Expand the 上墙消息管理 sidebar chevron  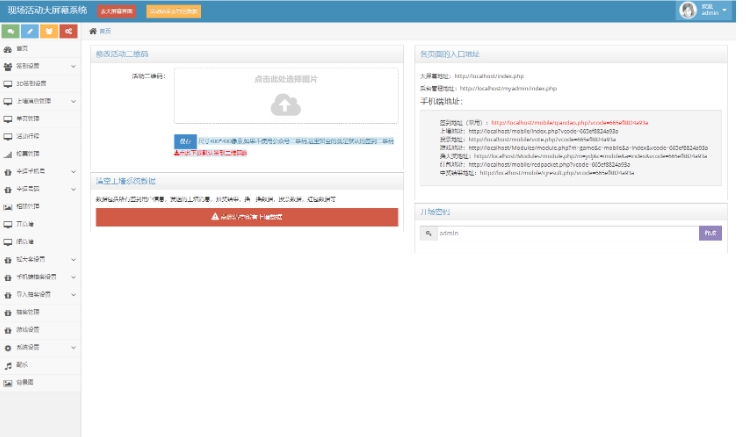point(73,102)
